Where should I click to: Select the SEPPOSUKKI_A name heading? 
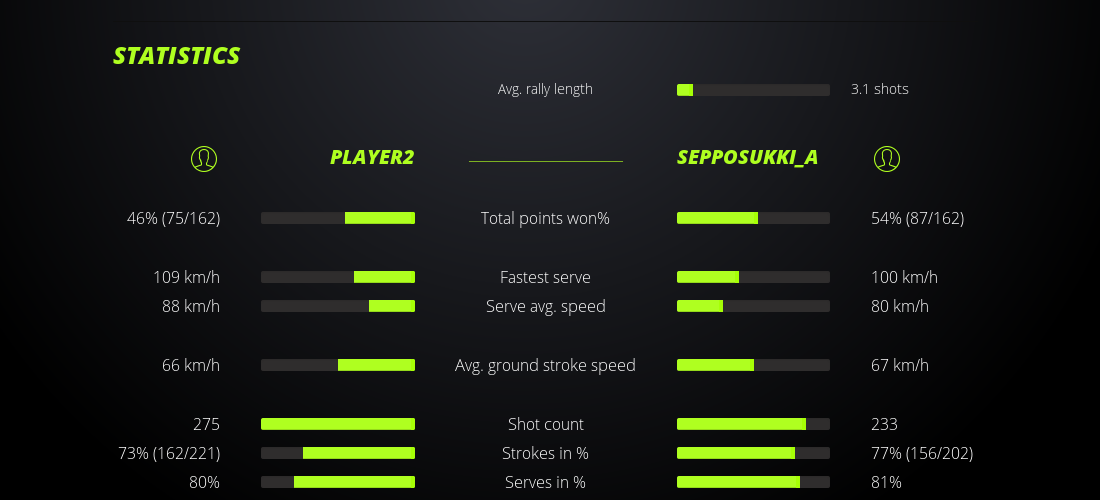tap(747, 157)
